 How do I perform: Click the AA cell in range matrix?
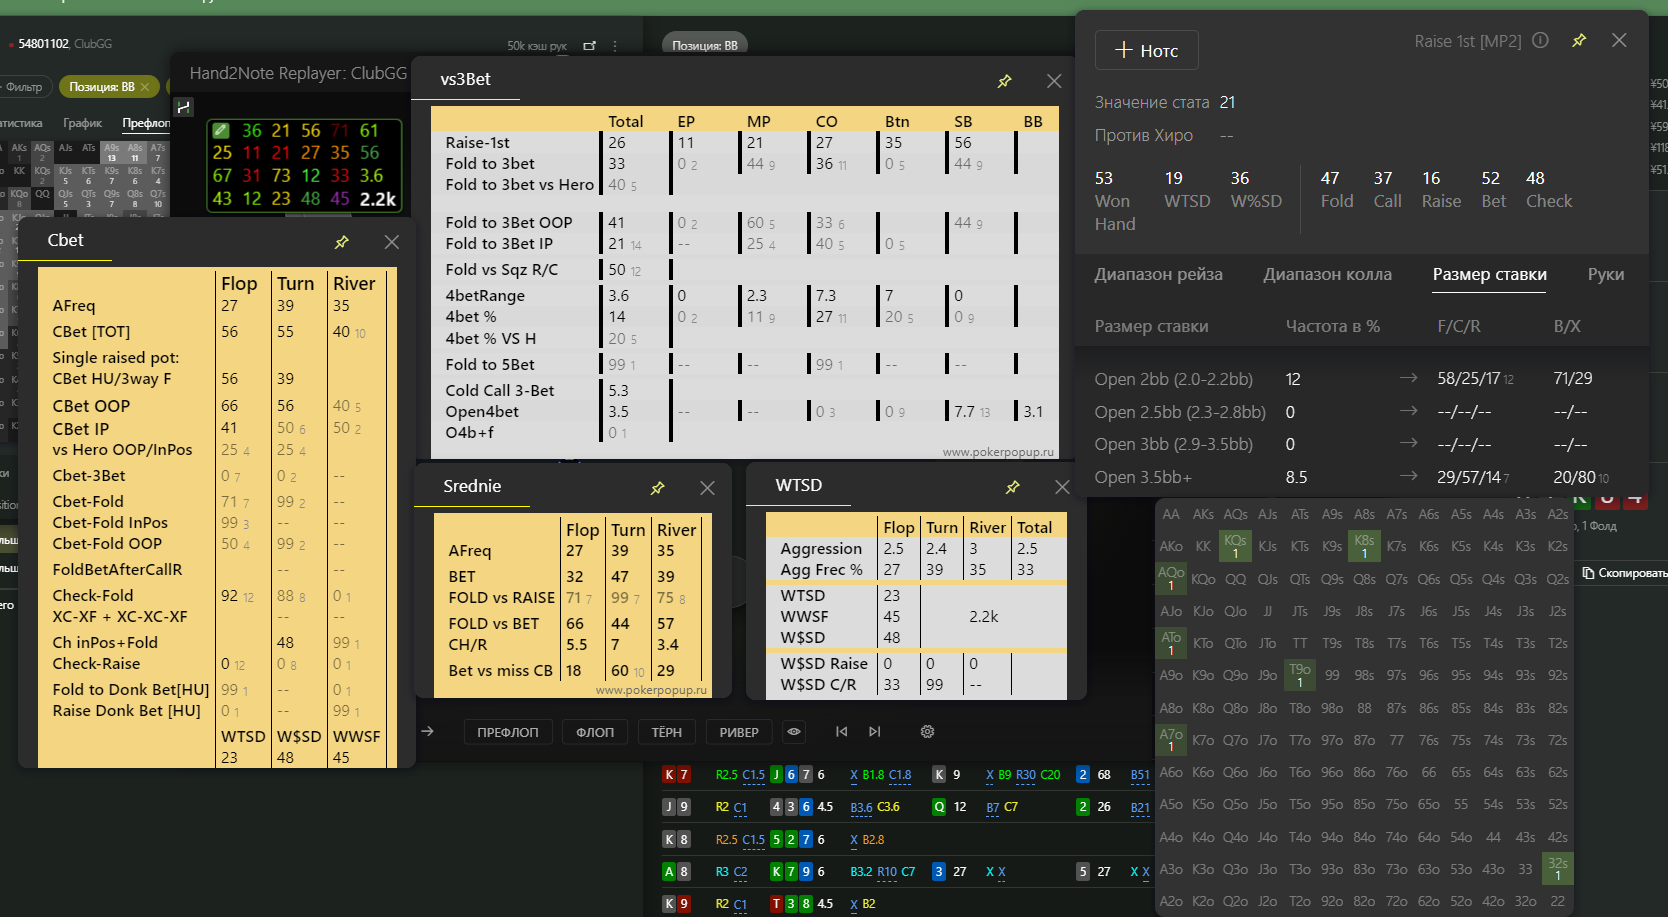point(1171,514)
